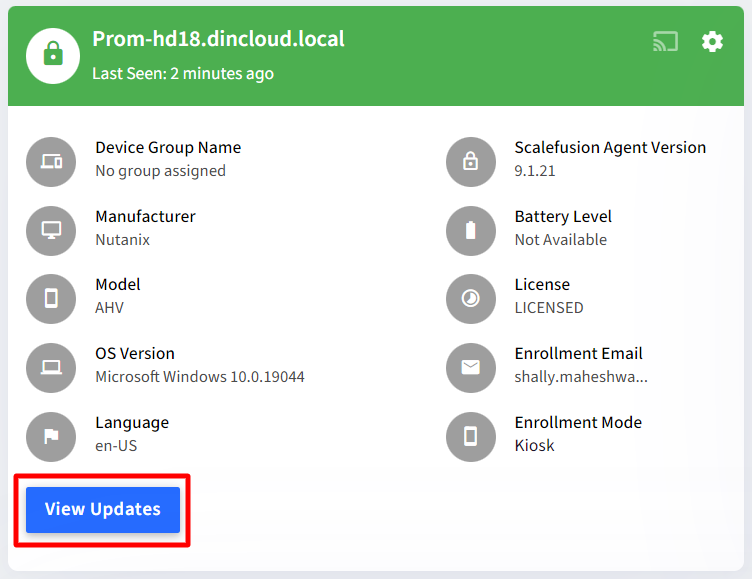Click agent version 9.1.21
This screenshot has width=752, height=579.
coord(535,171)
